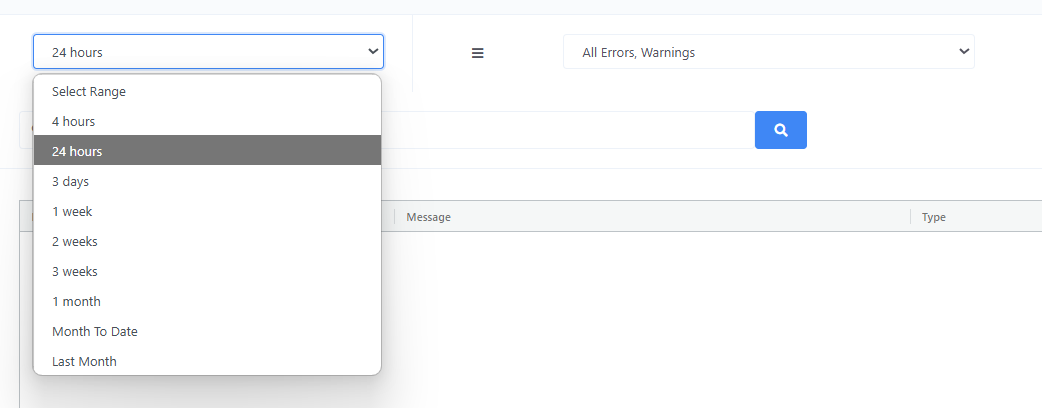Image resolution: width=1042 pixels, height=408 pixels.
Task: Select the 4 hours range option
Action: click(207, 122)
